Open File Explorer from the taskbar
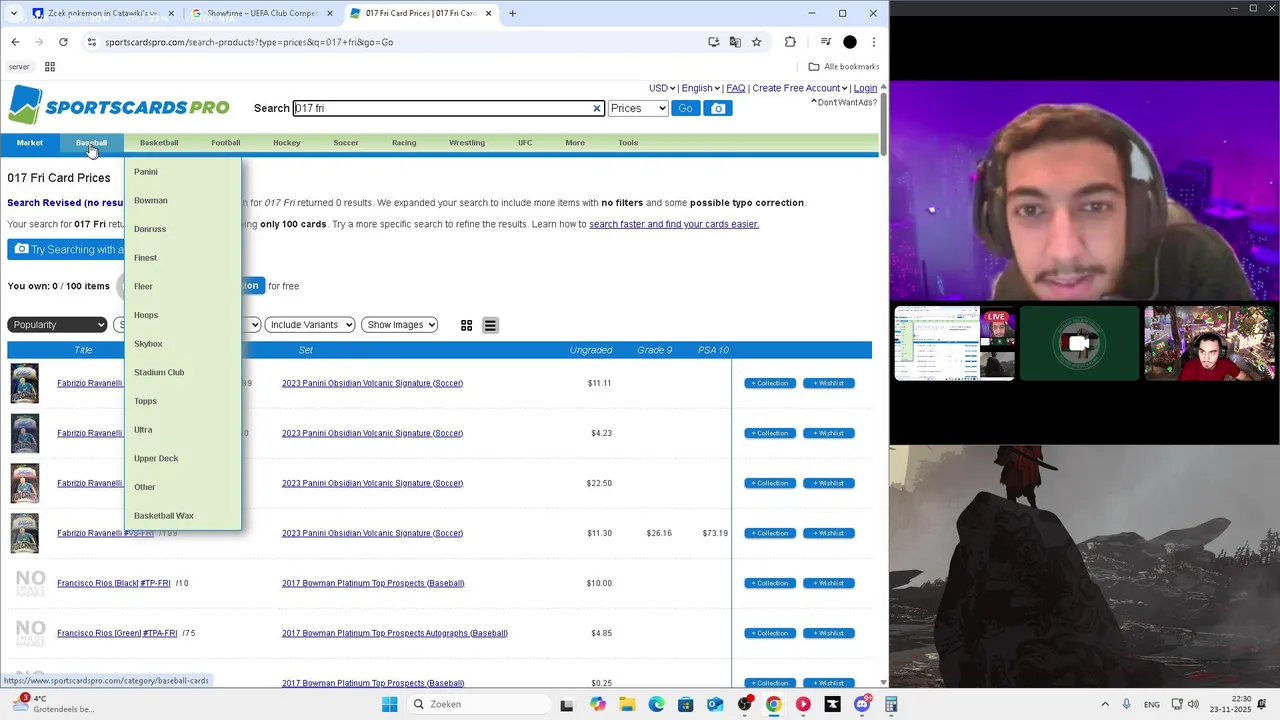 [x=626, y=704]
